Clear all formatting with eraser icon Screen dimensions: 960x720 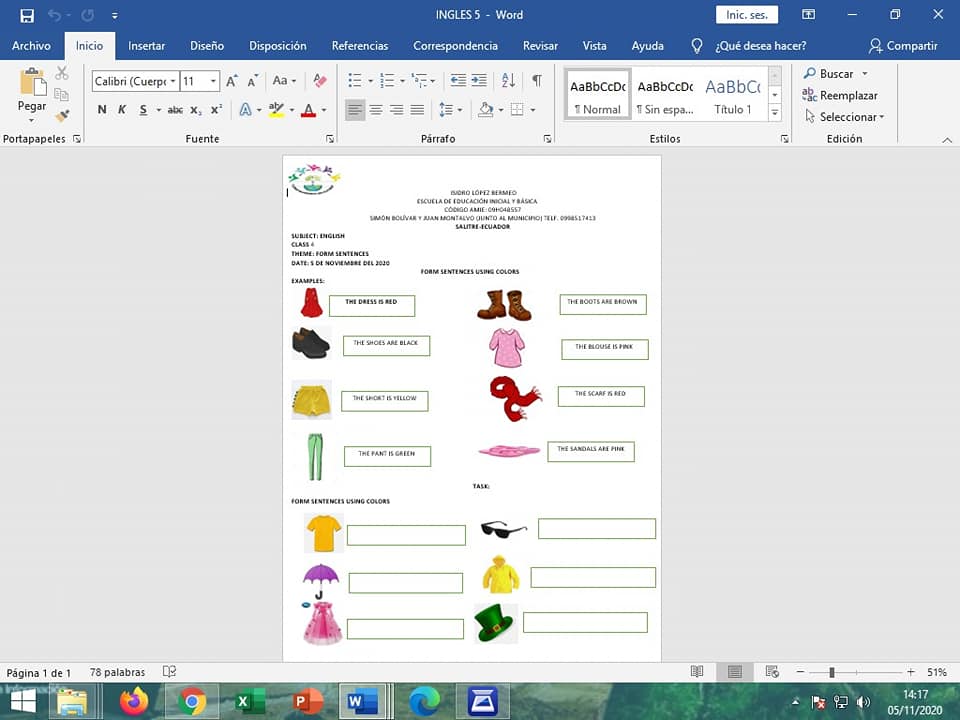[x=320, y=81]
